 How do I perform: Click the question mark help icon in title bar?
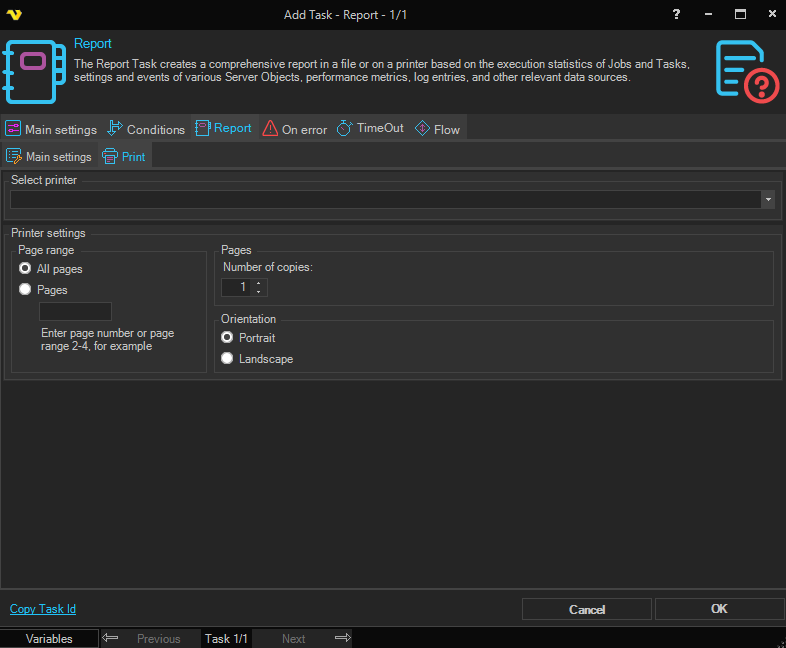pos(676,14)
